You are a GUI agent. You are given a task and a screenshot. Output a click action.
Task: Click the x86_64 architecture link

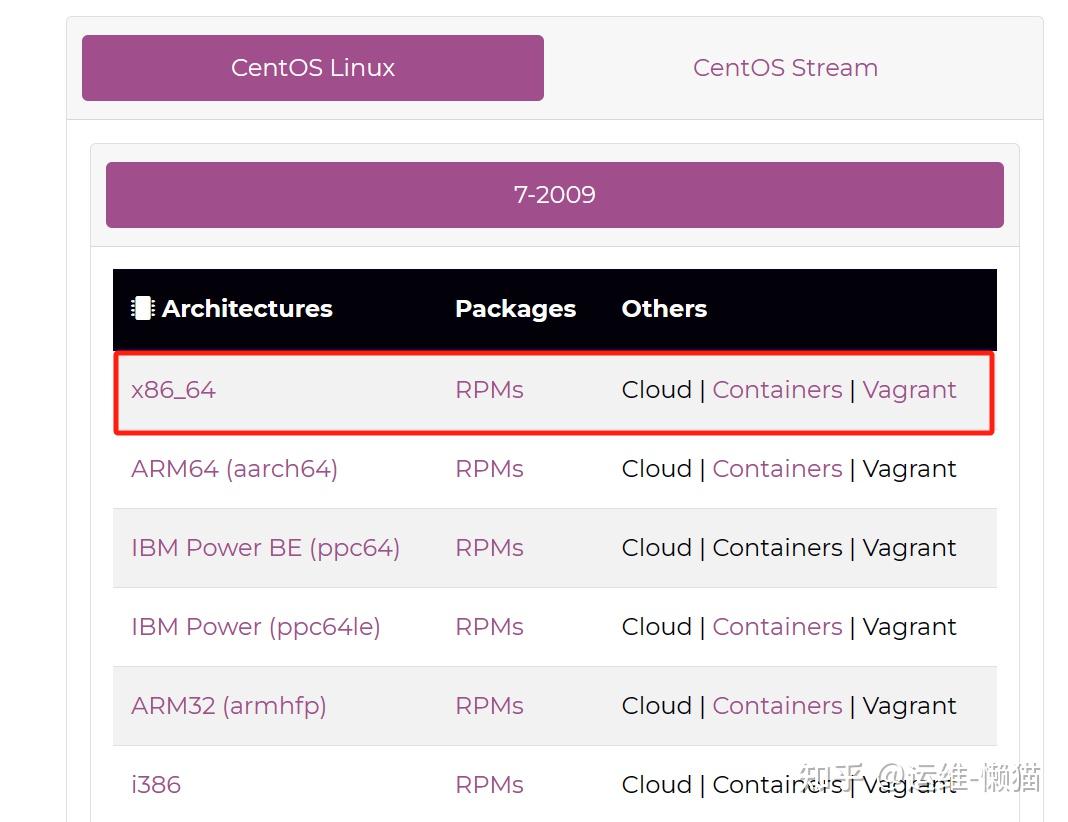click(173, 390)
